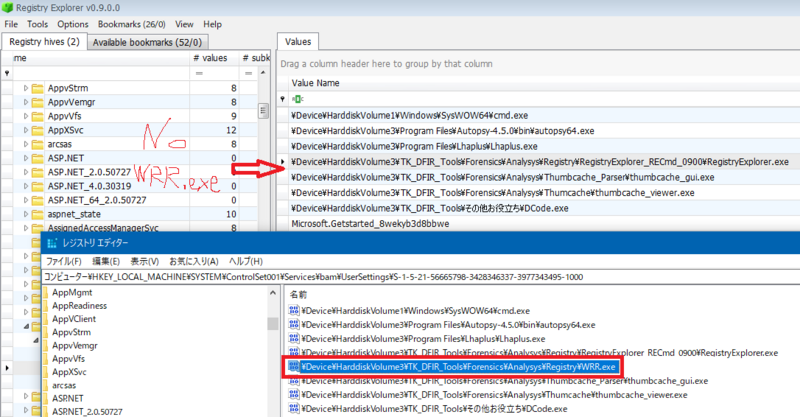Screen dimensions: 800x417
Task: Open お気に入り(A) menu in Registry Editor
Action: pos(194,261)
